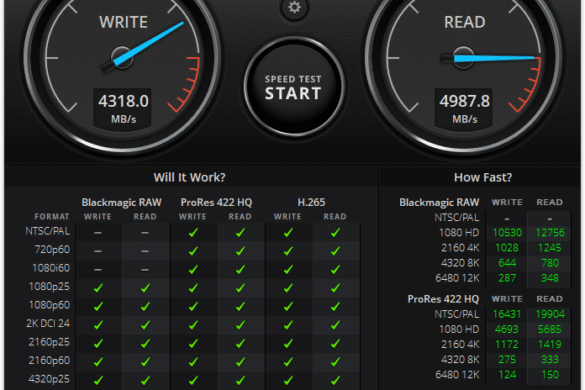Select the 16431 ProRes NTSC/PAL write value
585x390 pixels.
507,314
